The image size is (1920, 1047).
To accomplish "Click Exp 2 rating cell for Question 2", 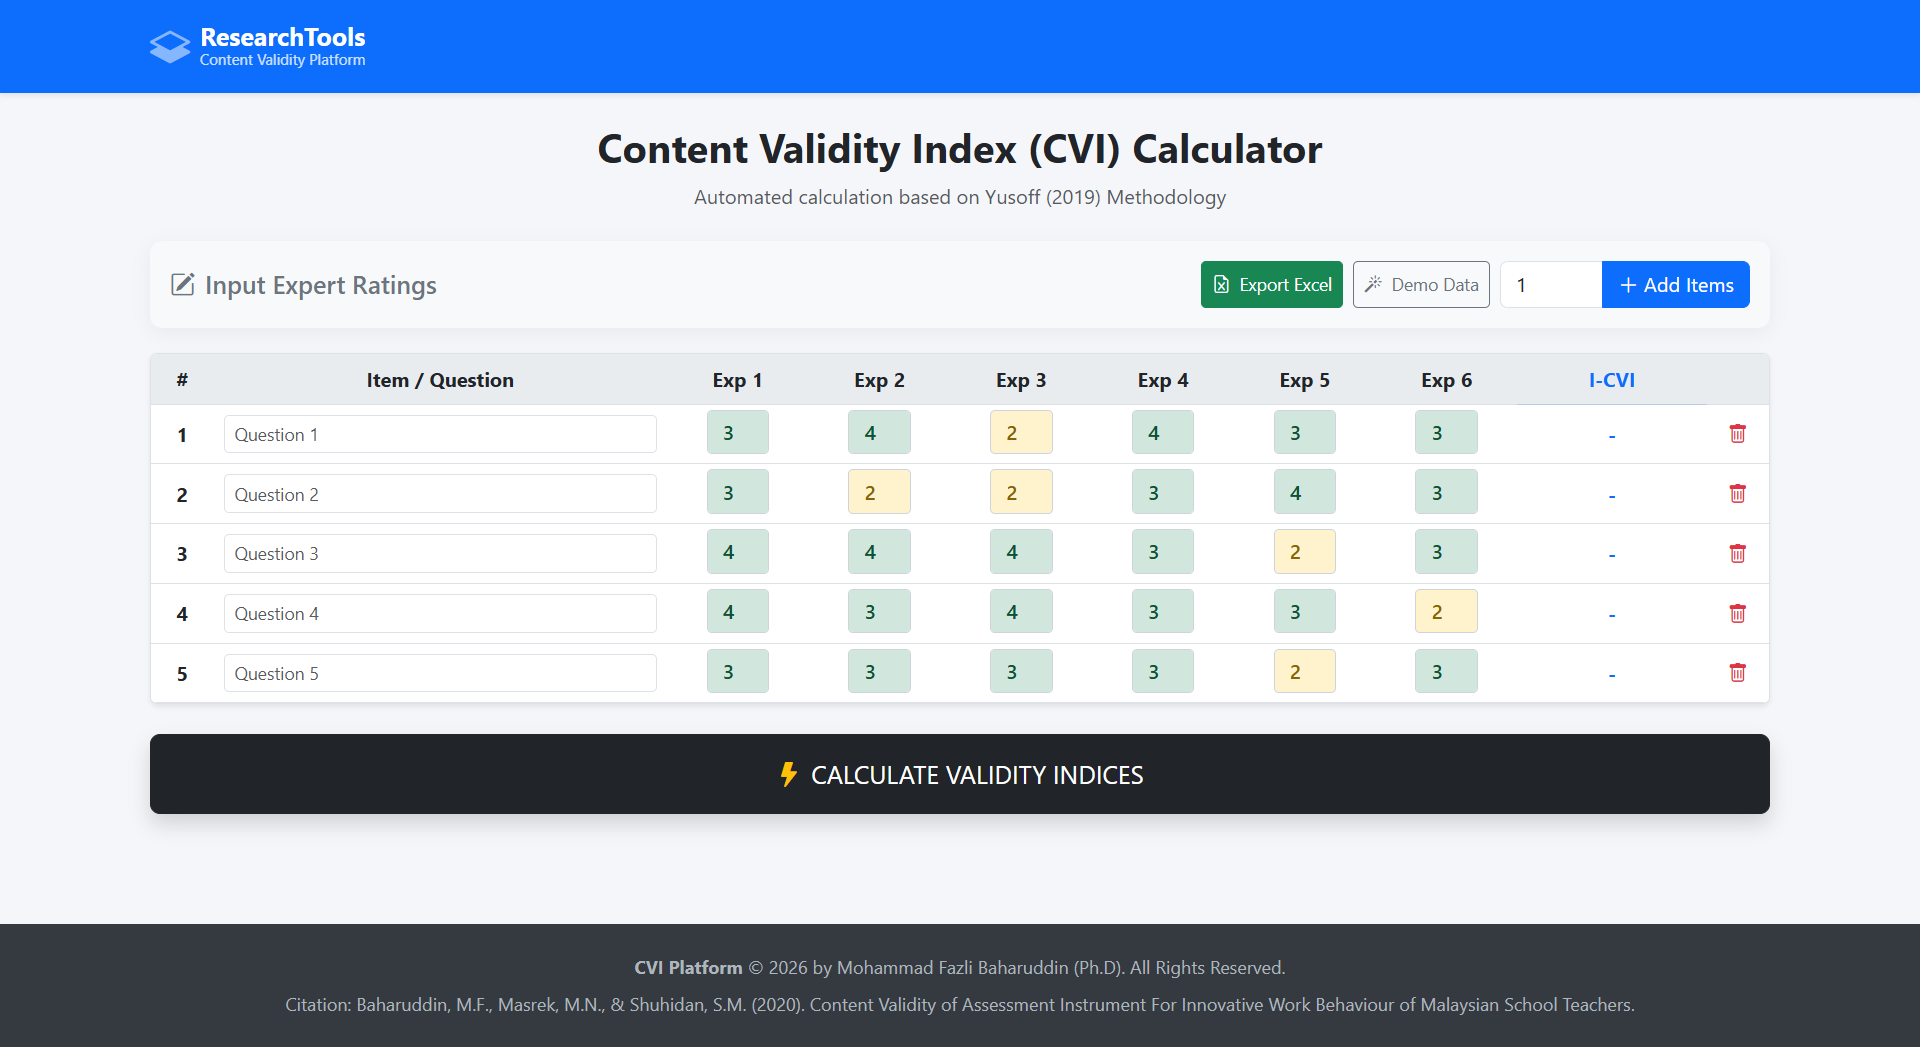I will point(879,493).
